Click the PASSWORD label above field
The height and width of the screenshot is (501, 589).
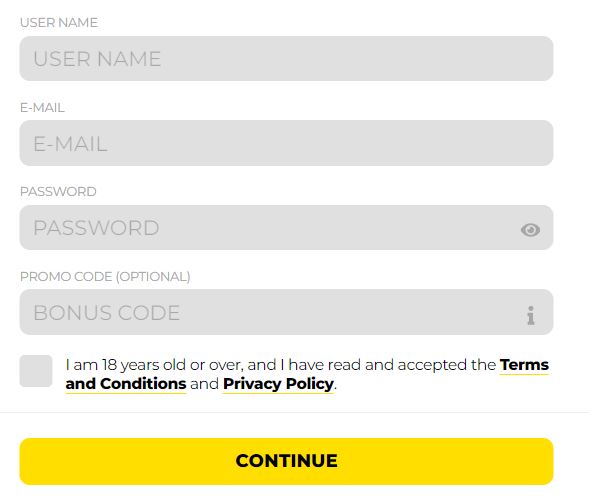point(58,192)
